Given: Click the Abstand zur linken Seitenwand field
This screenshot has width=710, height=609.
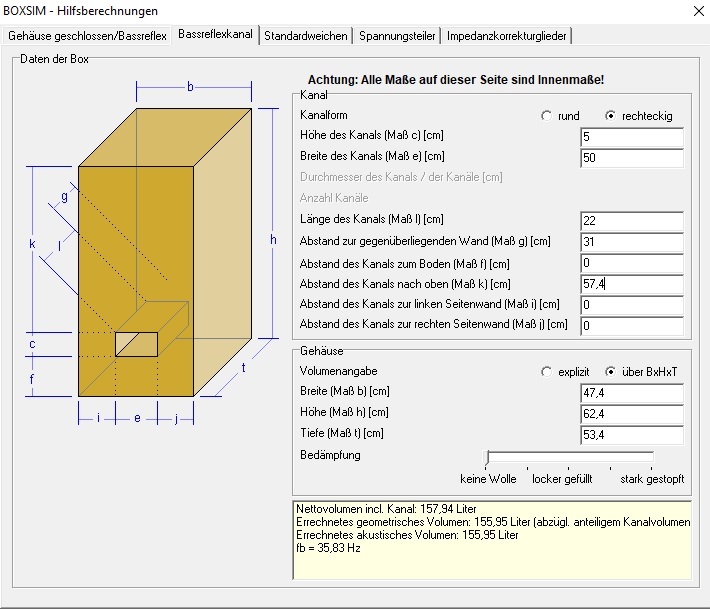Looking at the screenshot, I should click(631, 305).
